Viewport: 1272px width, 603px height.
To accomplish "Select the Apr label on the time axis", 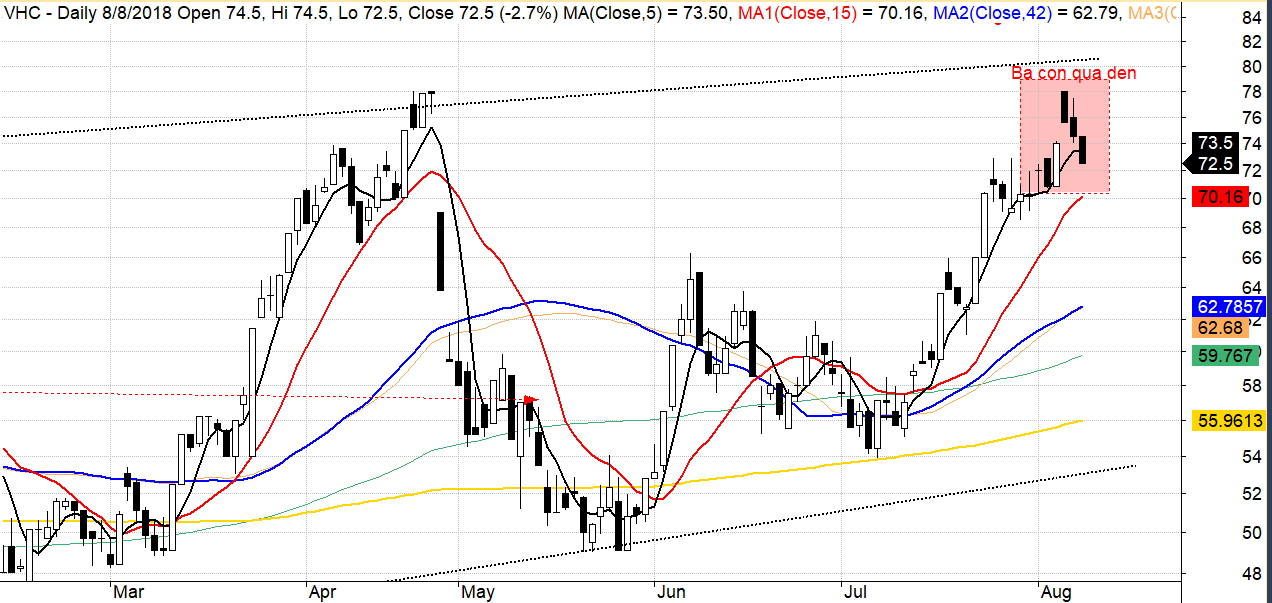I will [x=322, y=592].
